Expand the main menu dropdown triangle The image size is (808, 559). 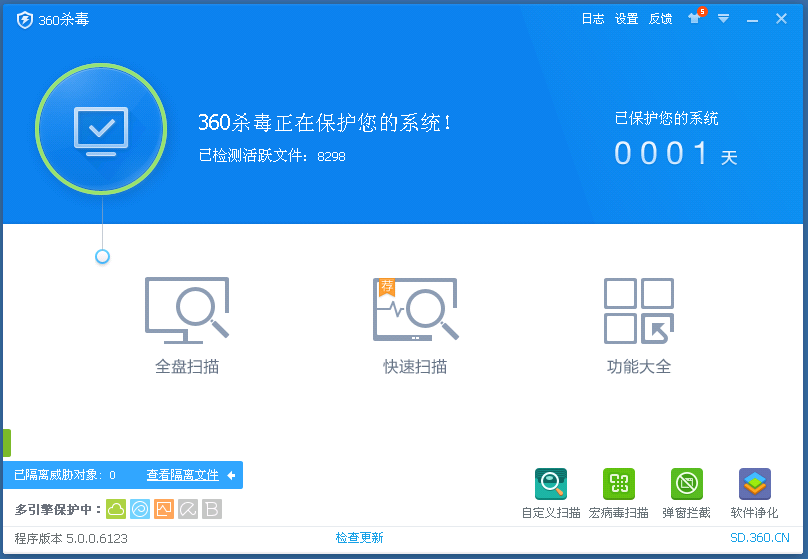(x=723, y=19)
